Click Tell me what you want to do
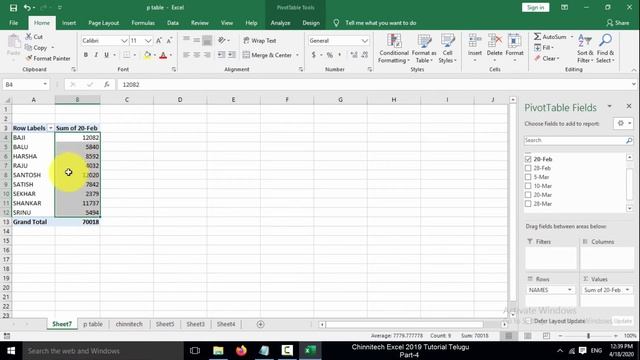This screenshot has height=360, width=640. [381, 23]
